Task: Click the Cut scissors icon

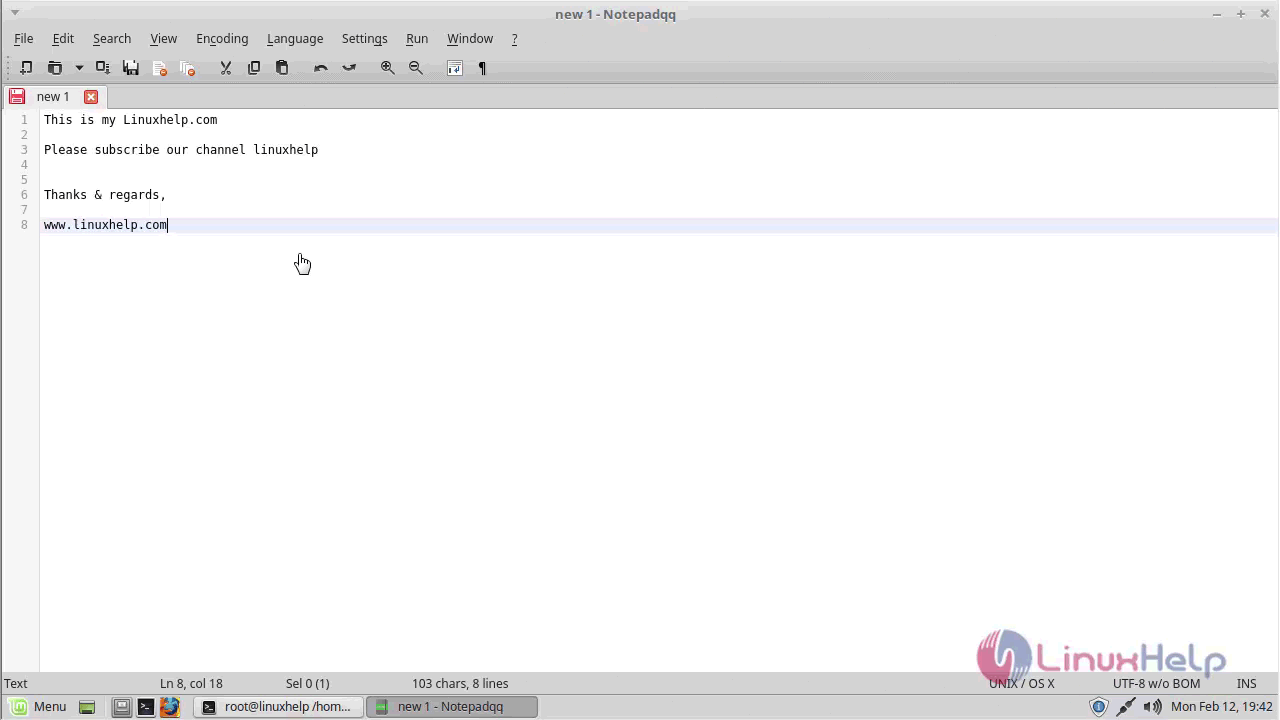Action: 225,68
